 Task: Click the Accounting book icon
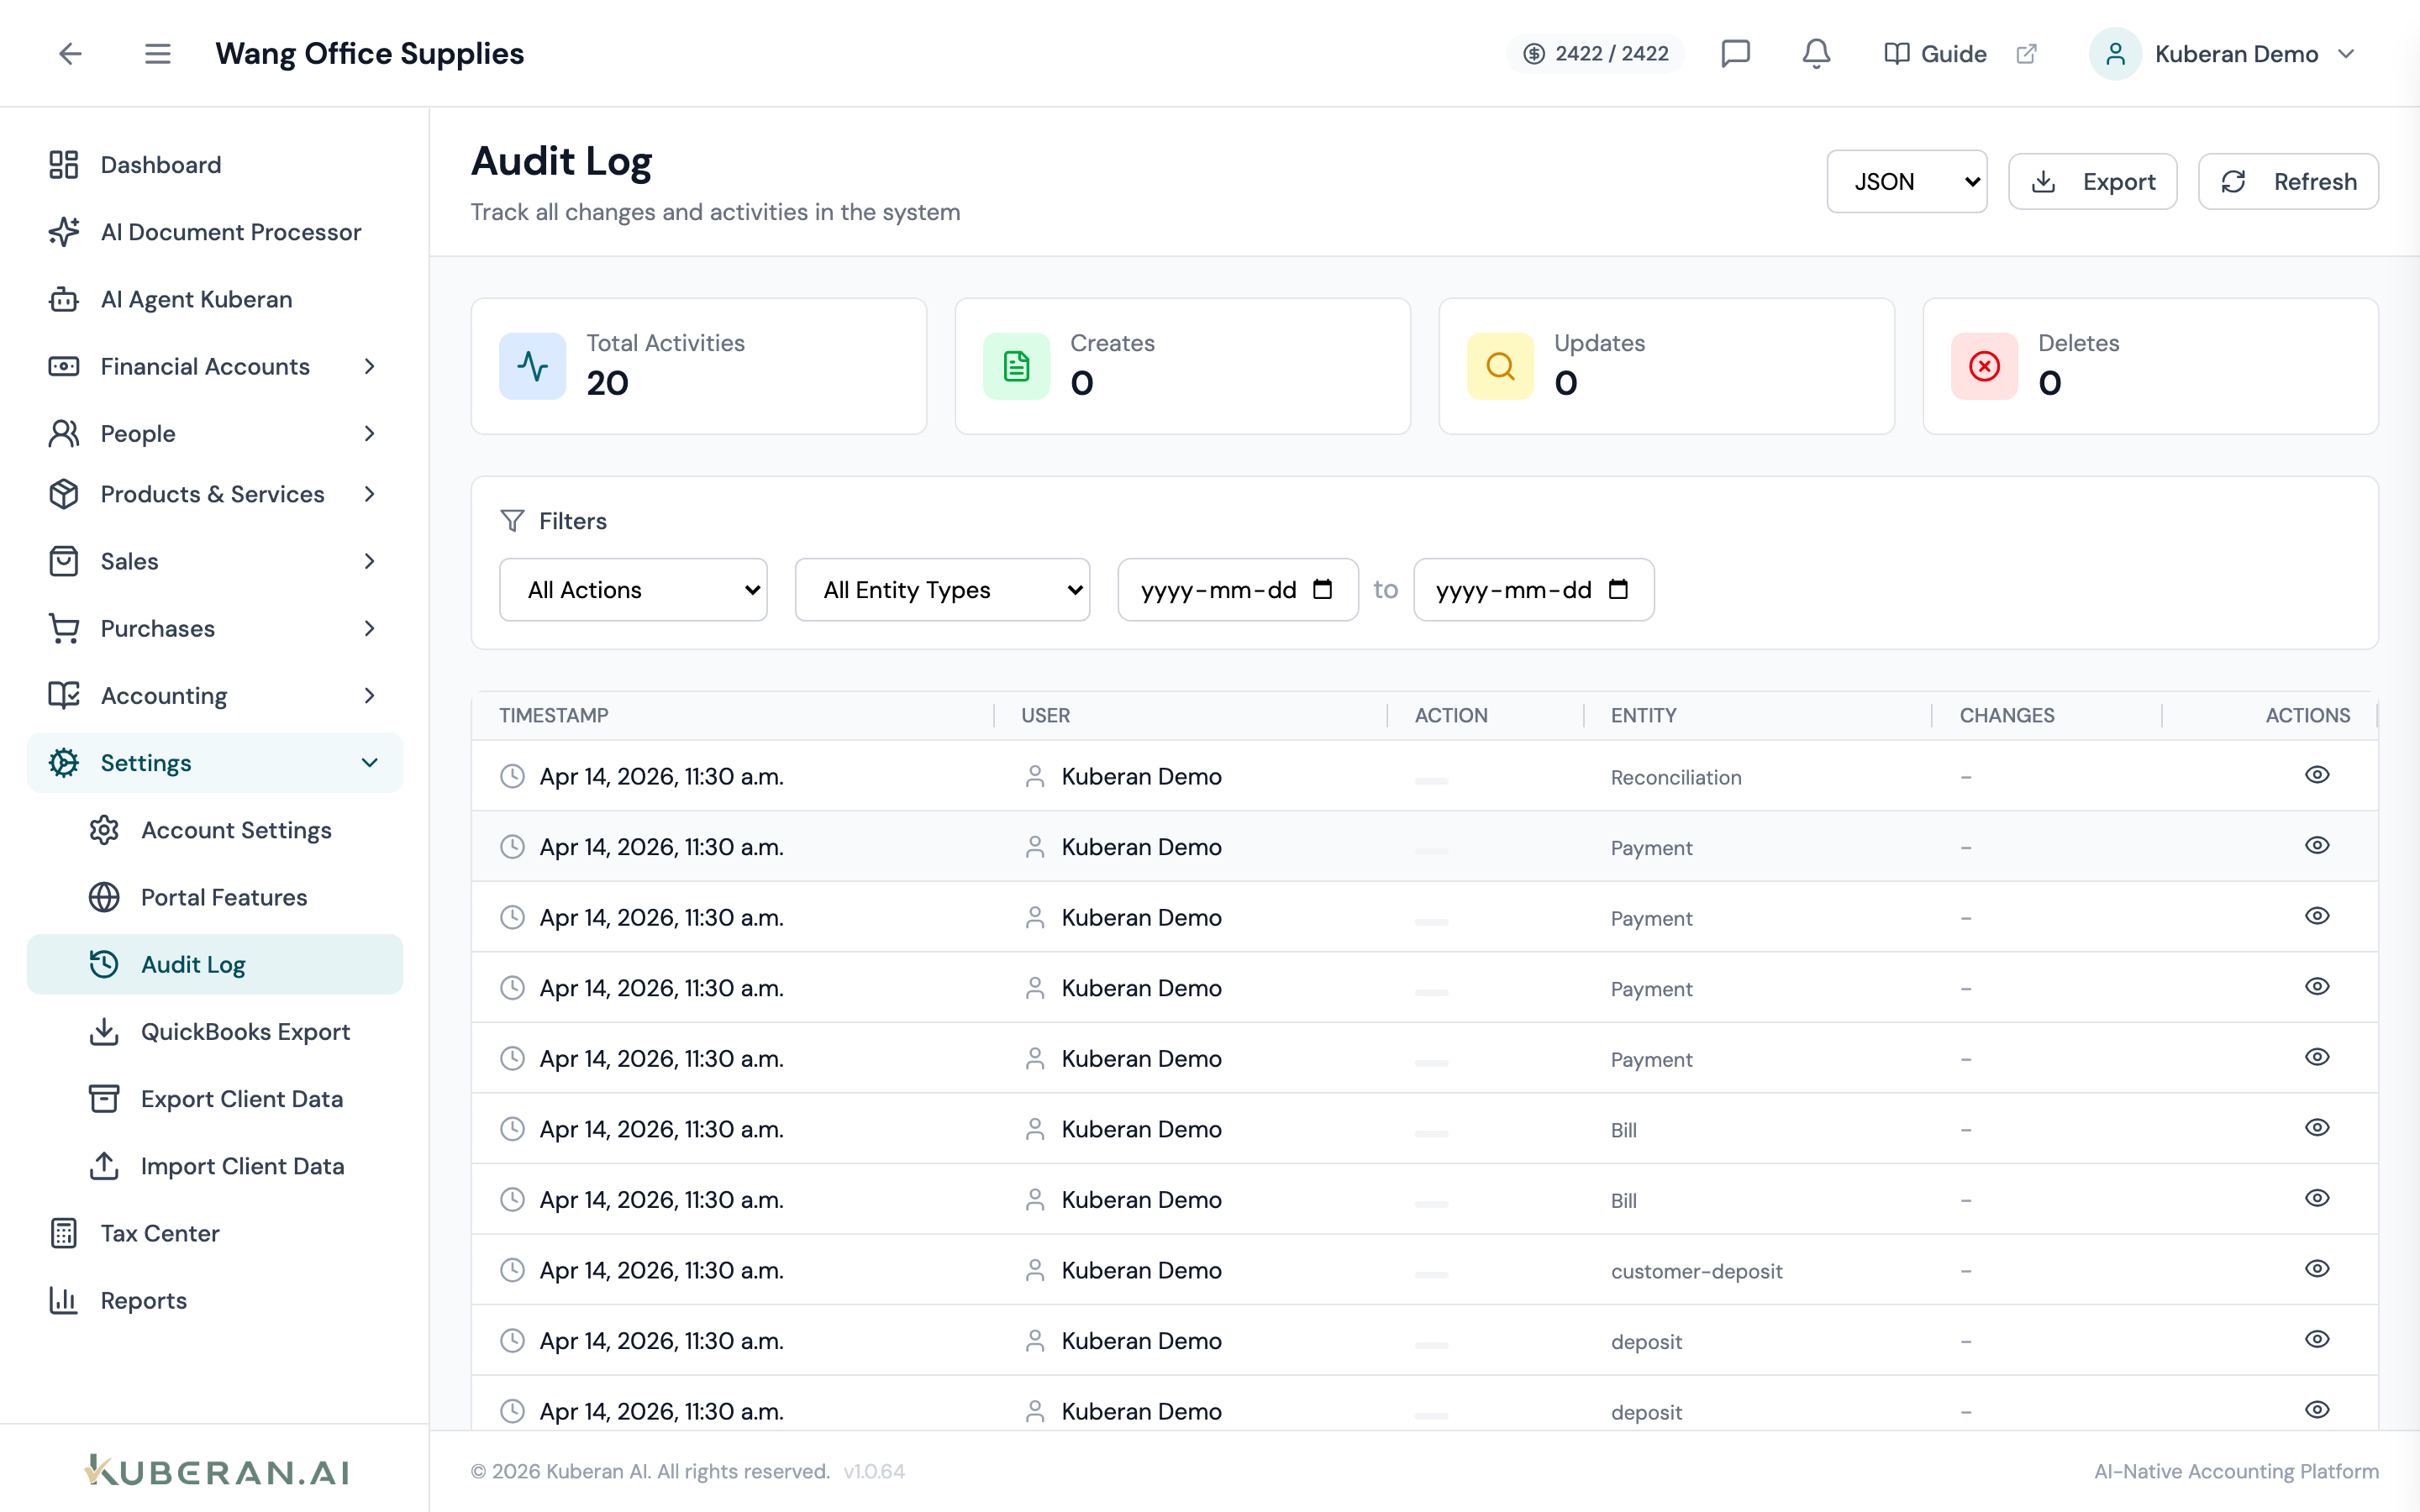point(64,696)
